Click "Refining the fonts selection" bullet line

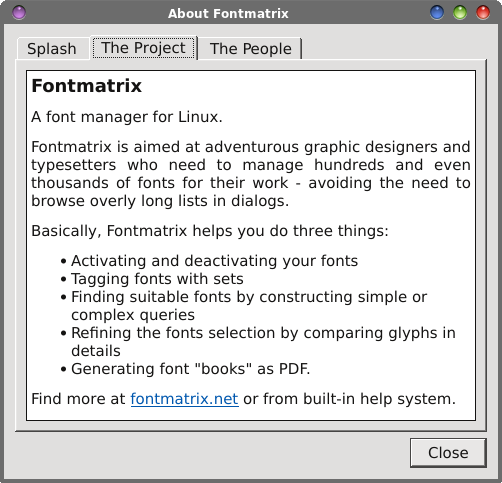point(263,333)
